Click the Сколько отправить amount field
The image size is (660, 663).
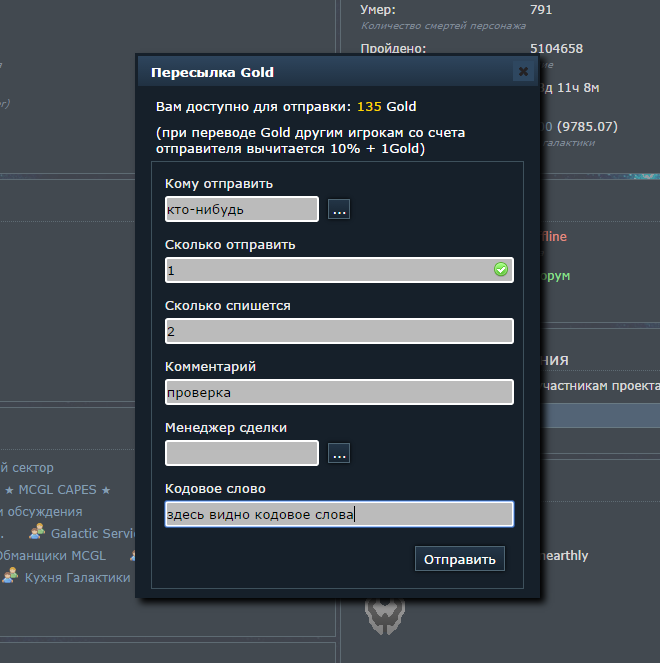328,270
